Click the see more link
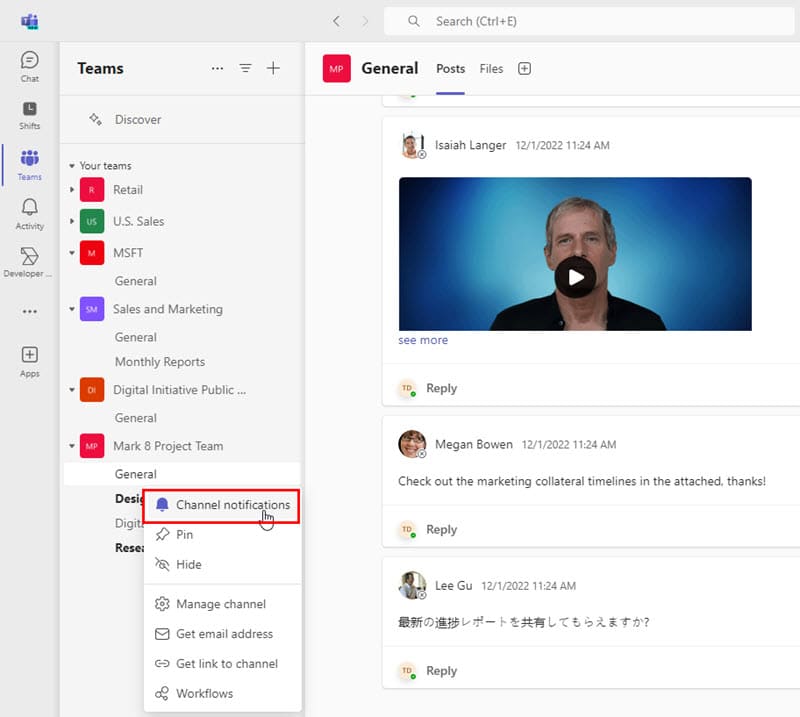Viewport: 800px width, 717px height. [423, 340]
